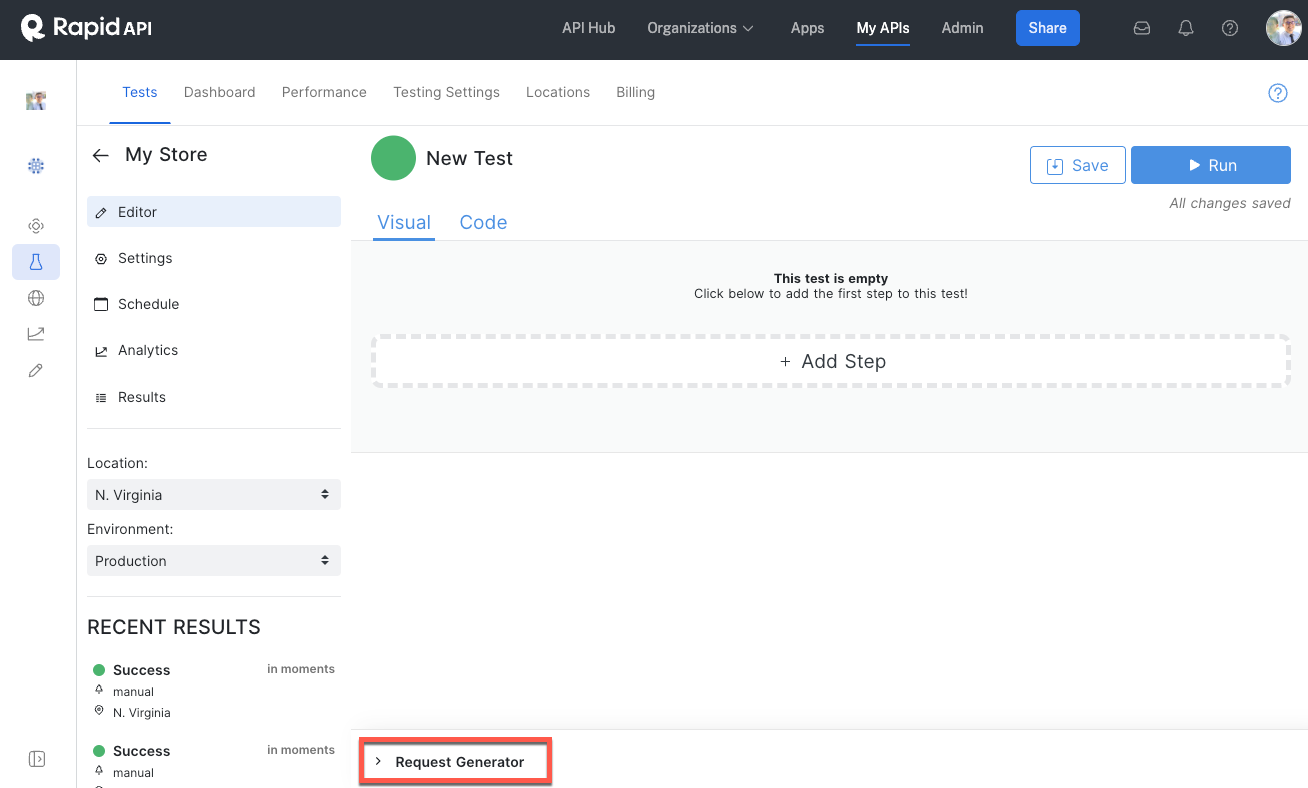Viewport: 1308px width, 788px height.
Task: Open the hub gear icon in sidebar
Action: tap(36, 166)
